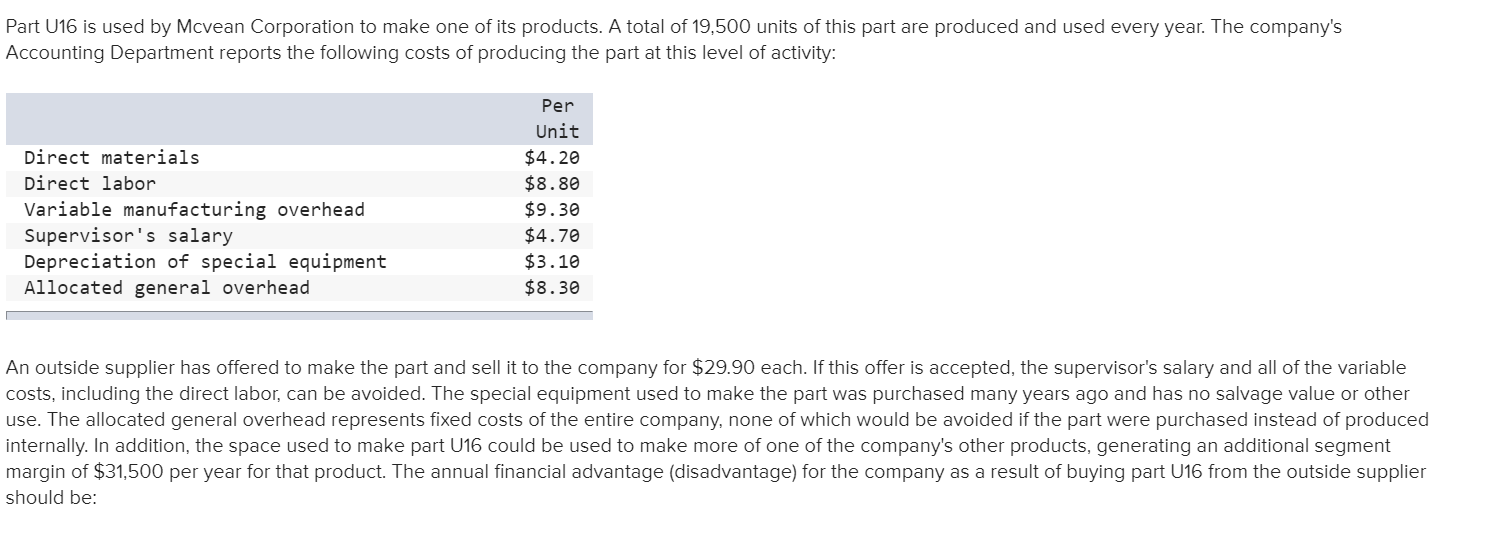Click the Variable manufacturing overhead label
The height and width of the screenshot is (549, 1485).
(194, 210)
